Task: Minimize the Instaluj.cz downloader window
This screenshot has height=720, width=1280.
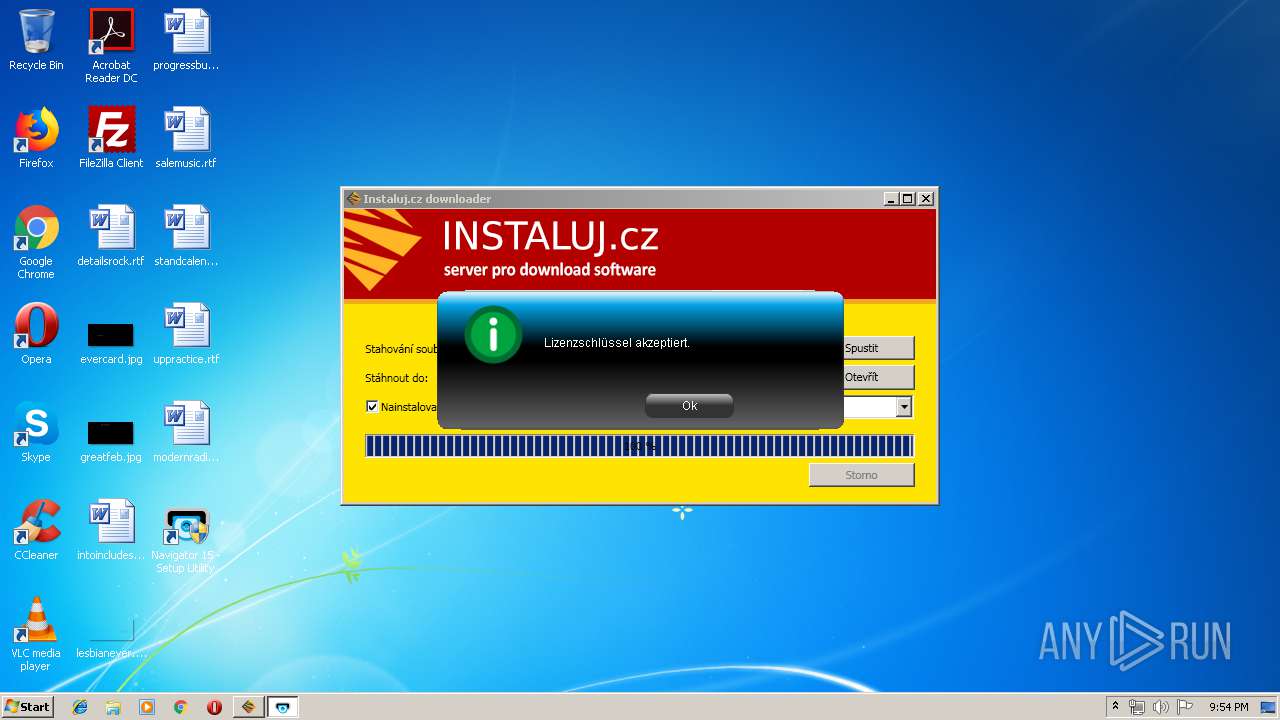Action: 891,199
